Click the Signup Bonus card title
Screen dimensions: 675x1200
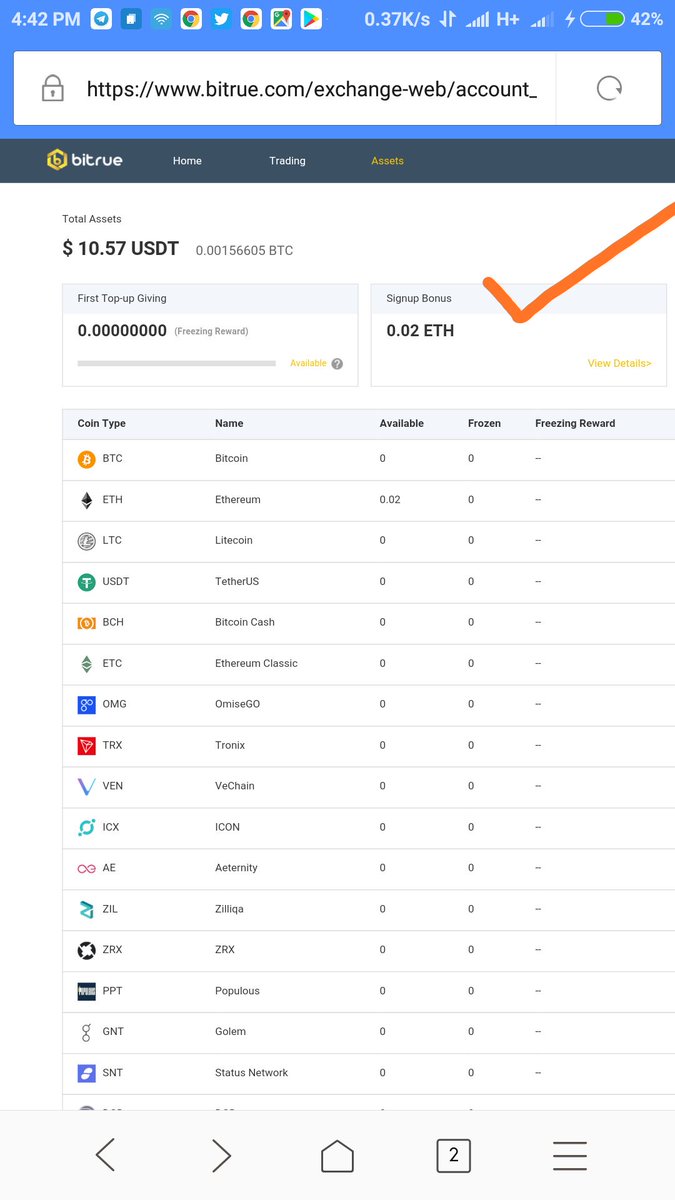point(419,299)
